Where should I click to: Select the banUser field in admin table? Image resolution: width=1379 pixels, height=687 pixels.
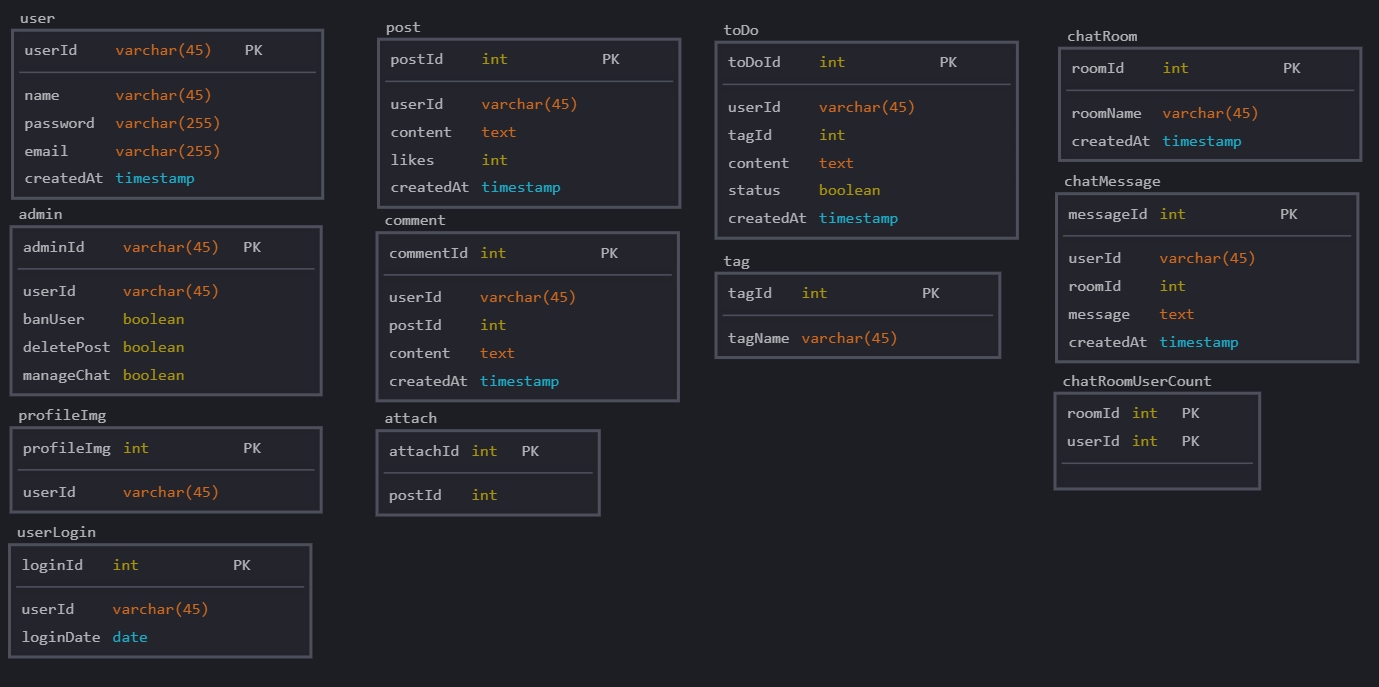(x=54, y=319)
